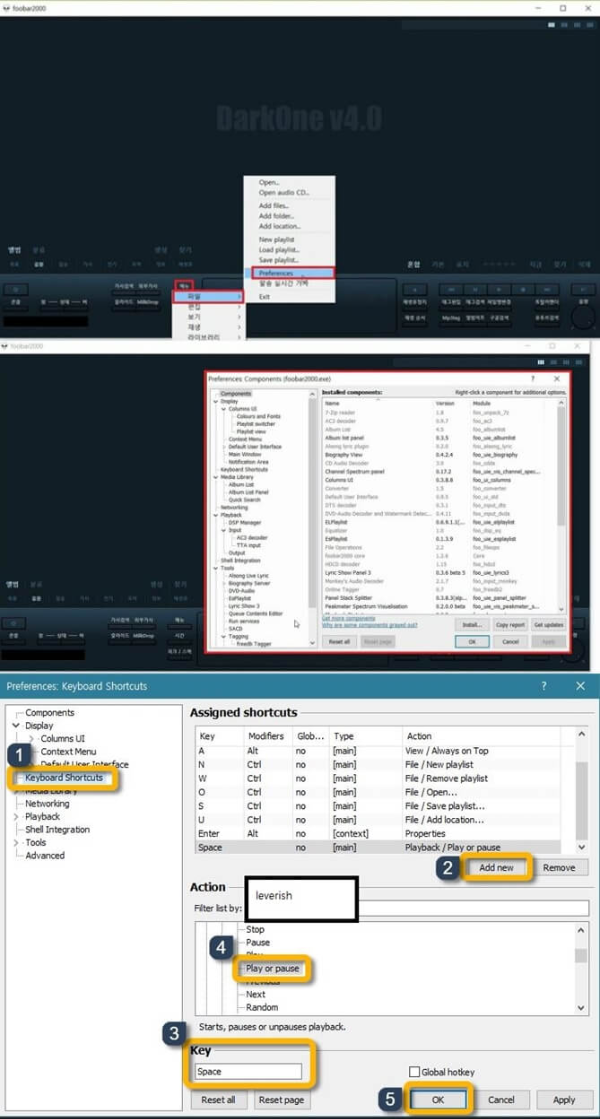This screenshot has width=600, height=1119.
Task: Collapse Tools node in Components window tree
Action: 215,568
